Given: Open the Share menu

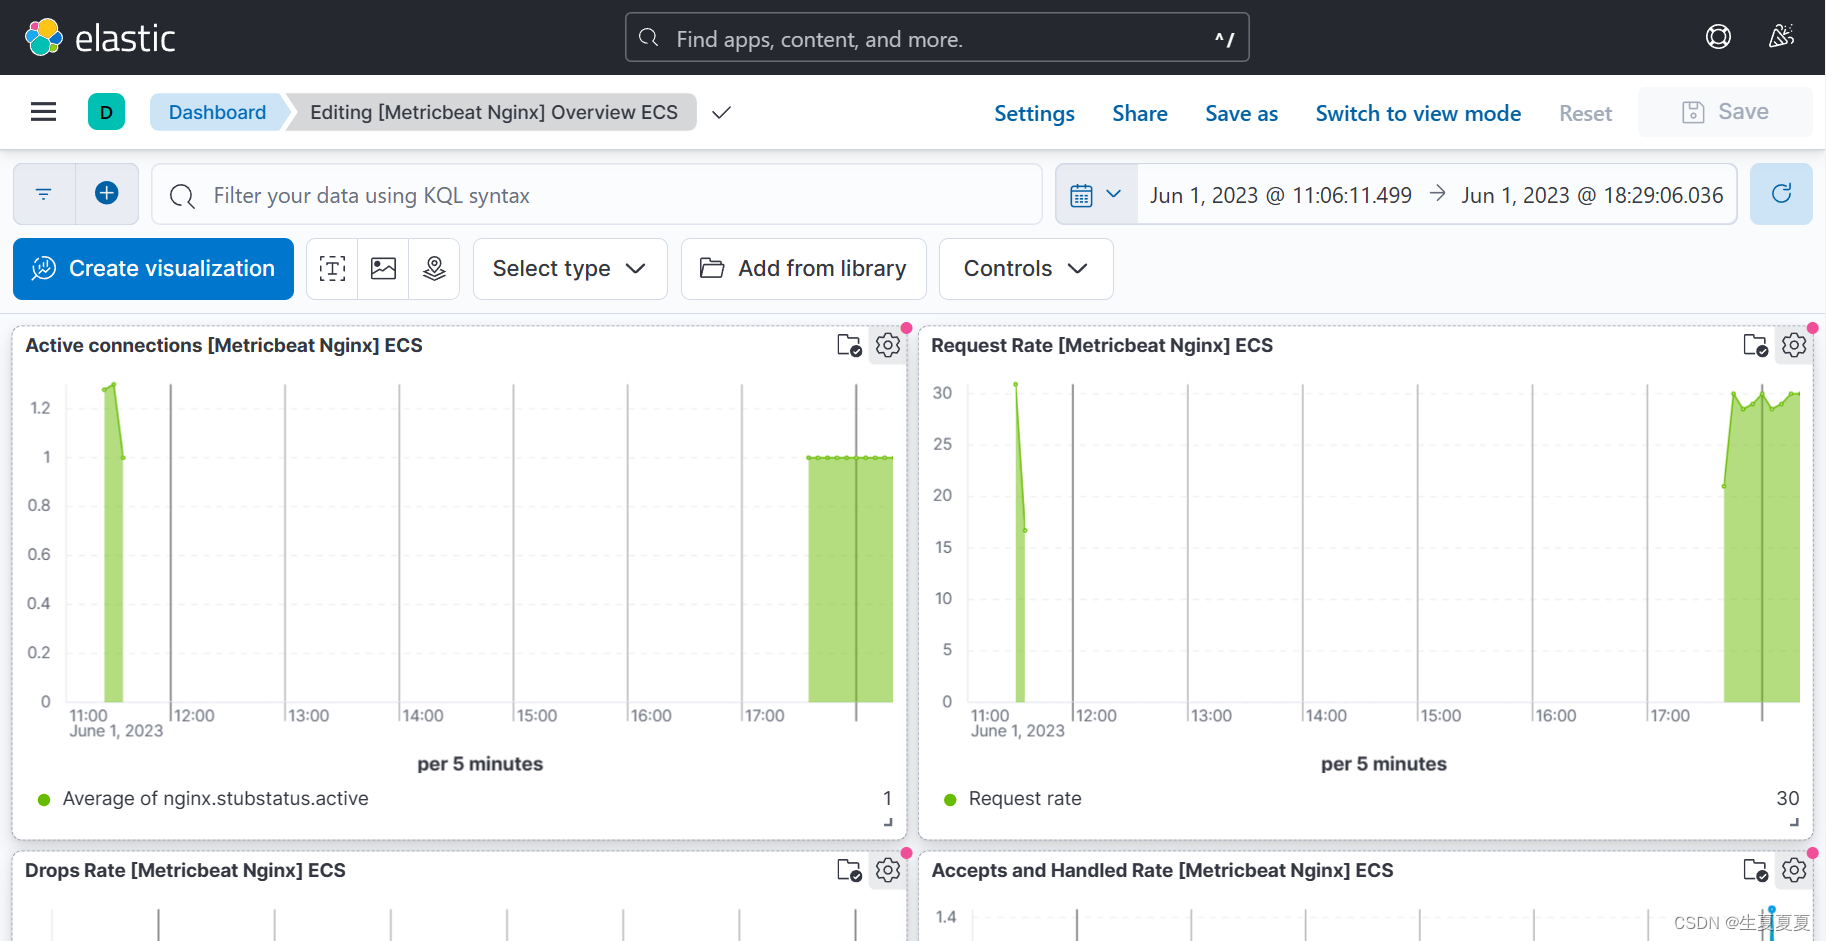Looking at the screenshot, I should pyautogui.click(x=1140, y=113).
